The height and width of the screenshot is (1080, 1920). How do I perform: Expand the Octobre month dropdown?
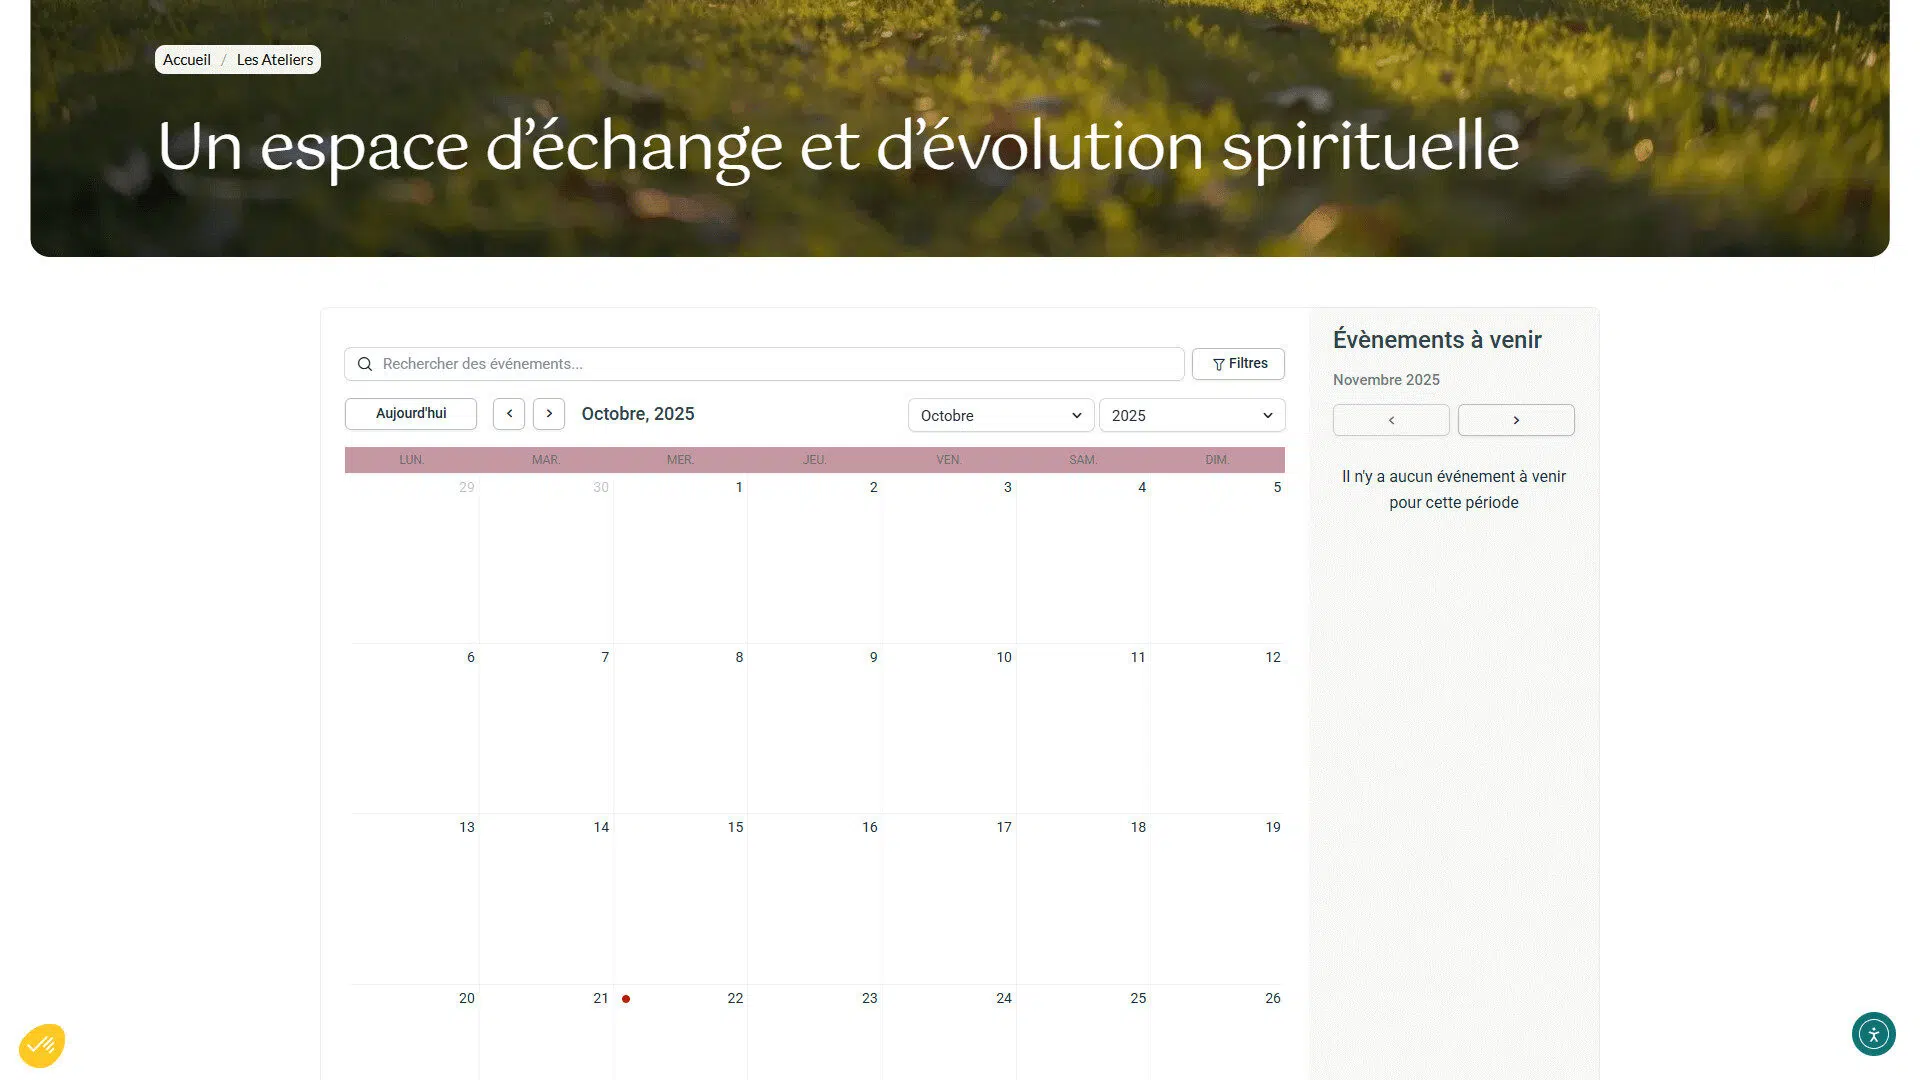pyautogui.click(x=1000, y=416)
